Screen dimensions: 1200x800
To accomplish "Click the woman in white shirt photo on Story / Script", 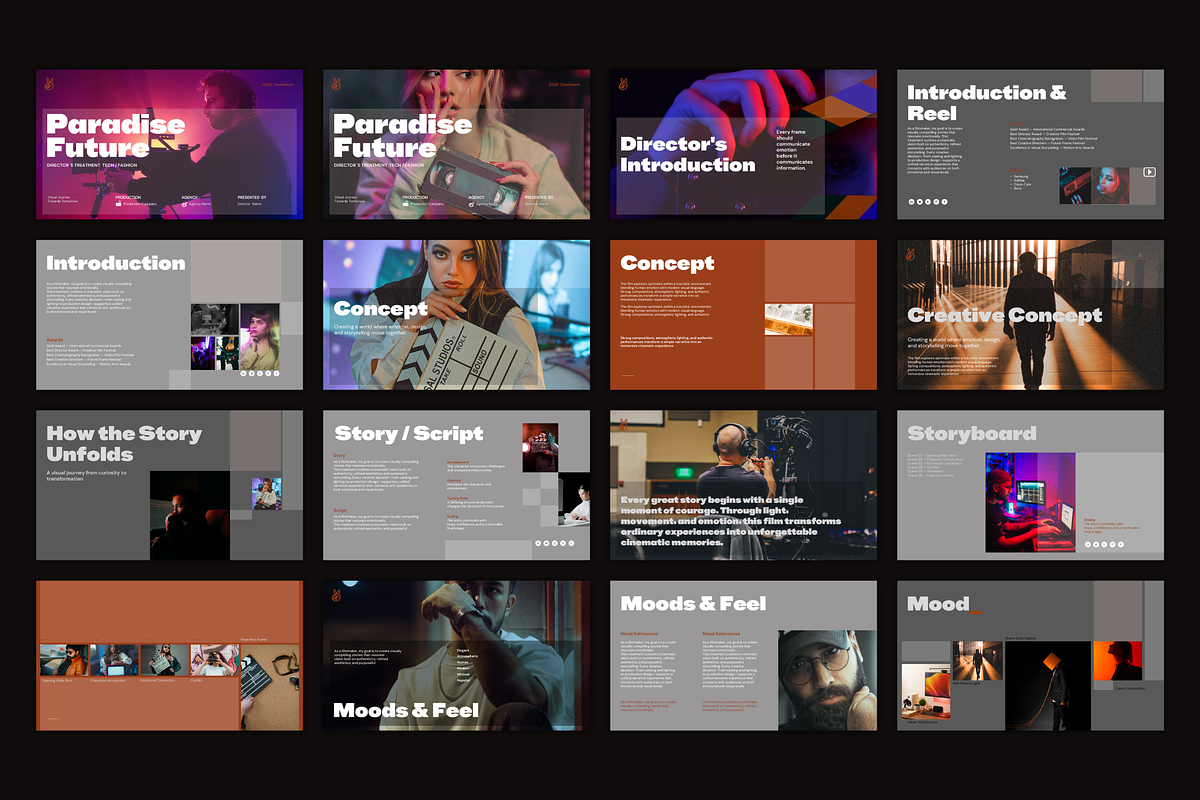I will [x=574, y=499].
